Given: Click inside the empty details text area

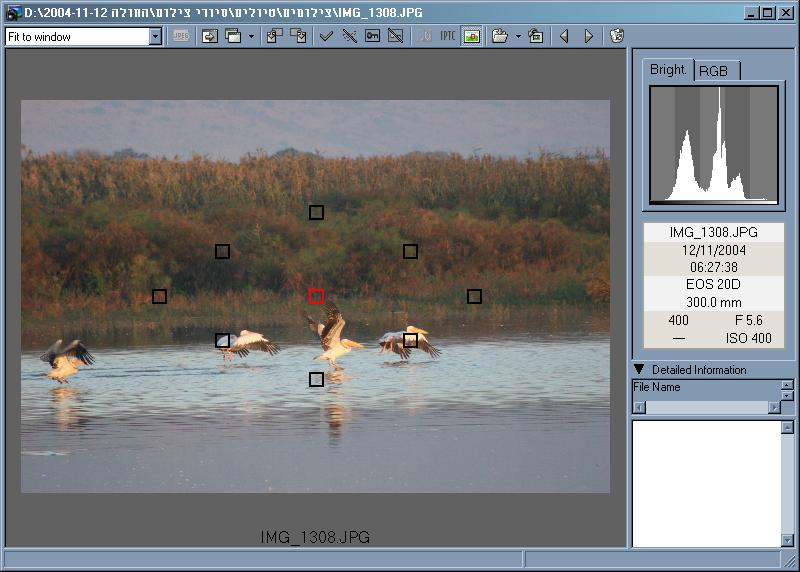Looking at the screenshot, I should [x=707, y=484].
